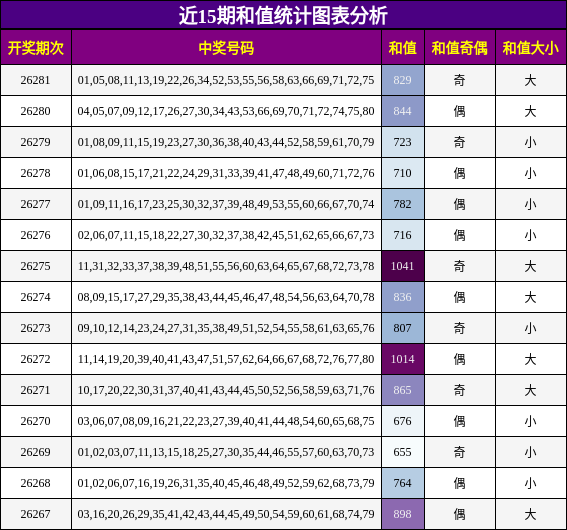Click the dark sum cell 1041
Screen dimensions: 567x530
(x=402, y=266)
